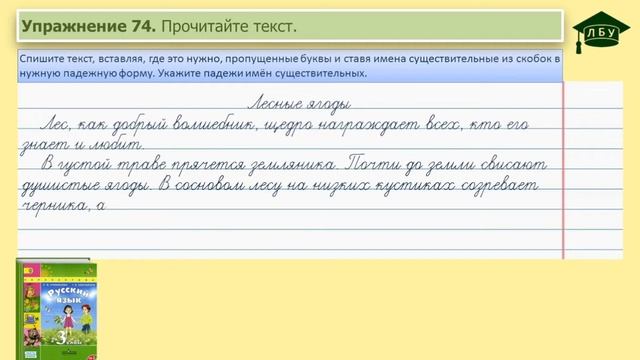Image resolution: width=640 pixels, height=360 pixels.
Task: Click the text "Прочитайте текст."
Action: pos(229,26)
